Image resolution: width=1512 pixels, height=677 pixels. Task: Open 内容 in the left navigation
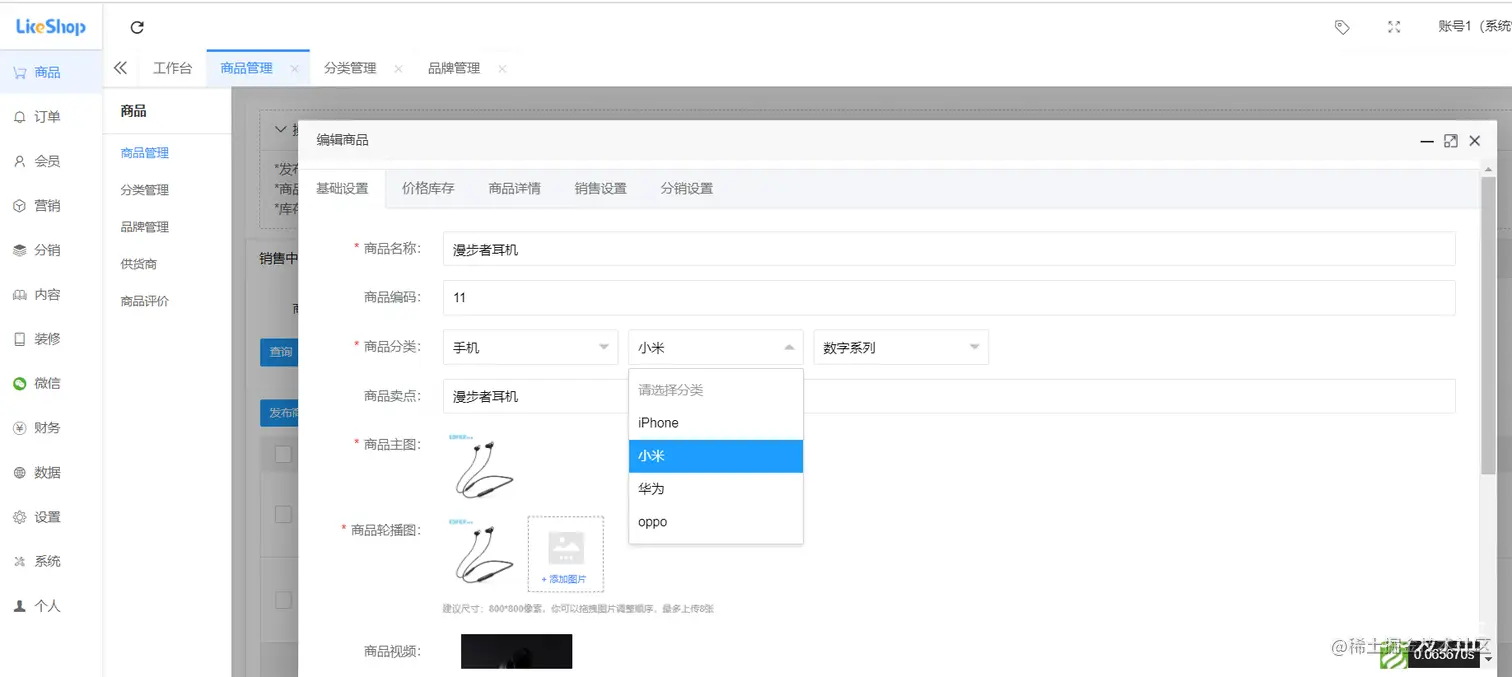tap(51, 295)
